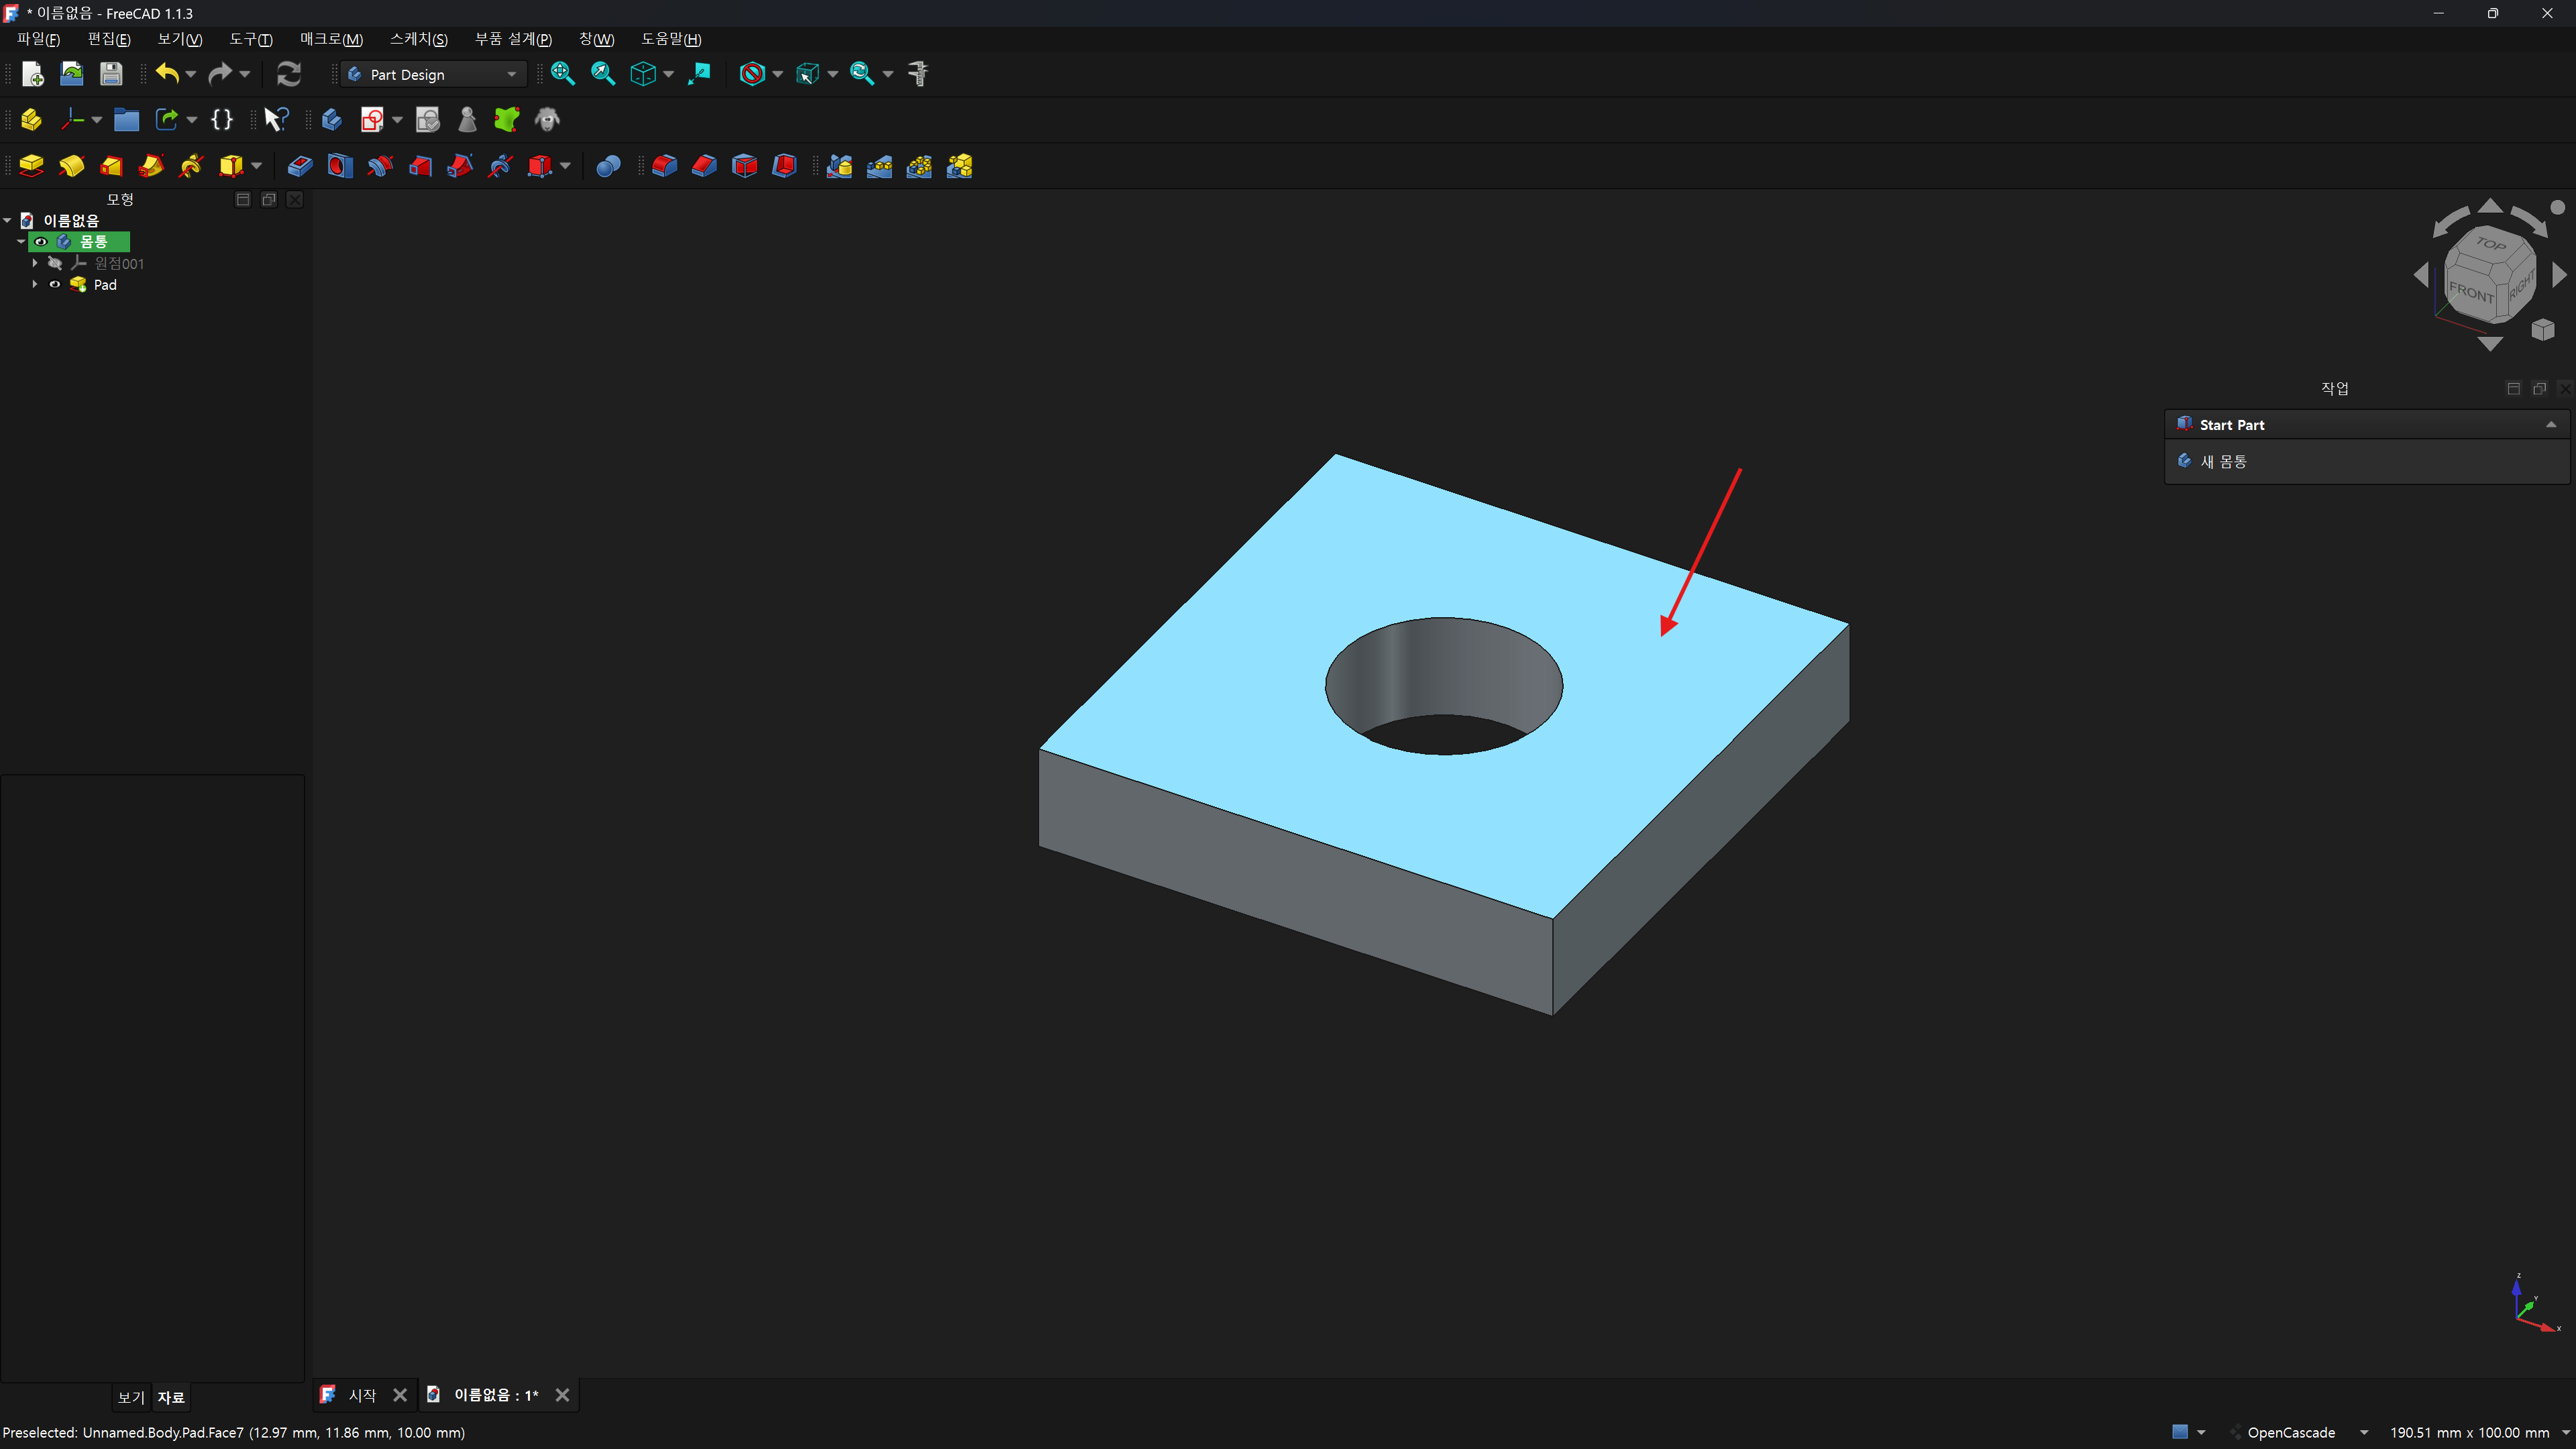Screen dimensions: 2576x1449
Task: Open the undo history dropdown arrow
Action: click(x=191, y=74)
